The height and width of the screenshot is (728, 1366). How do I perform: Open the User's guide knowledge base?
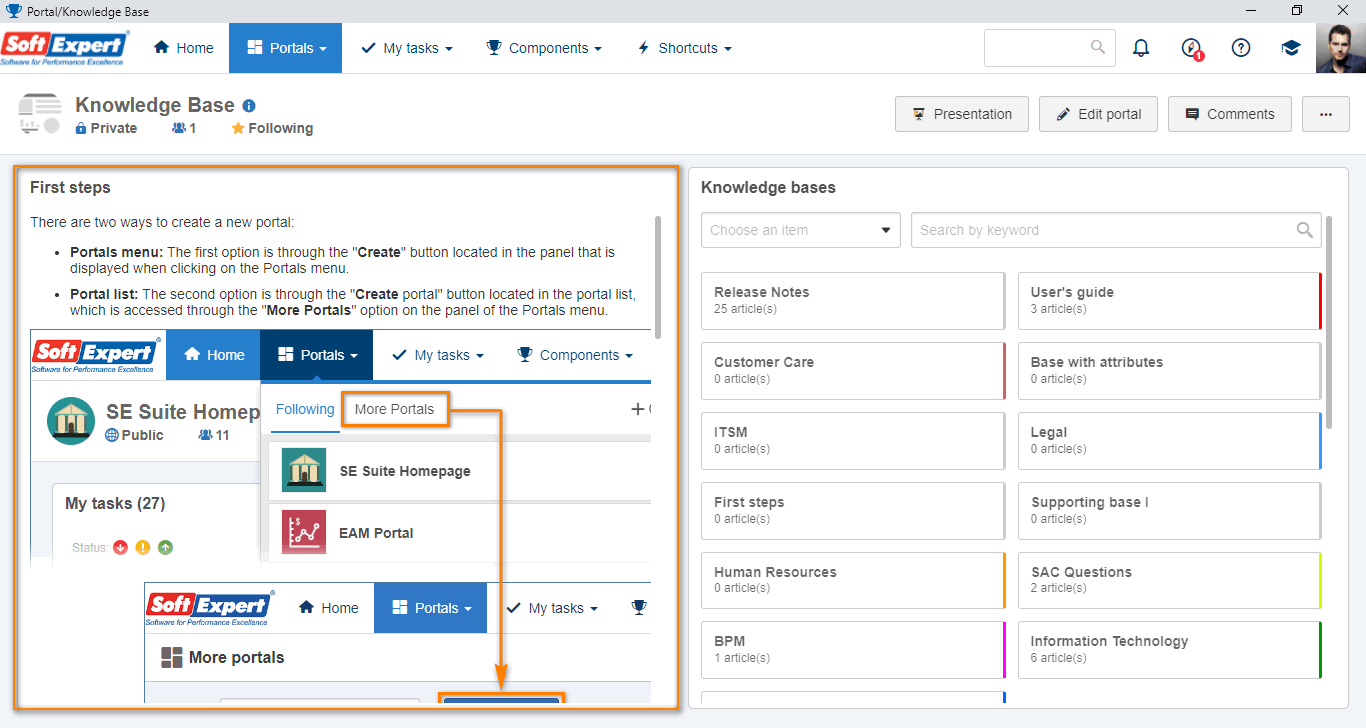point(1170,301)
